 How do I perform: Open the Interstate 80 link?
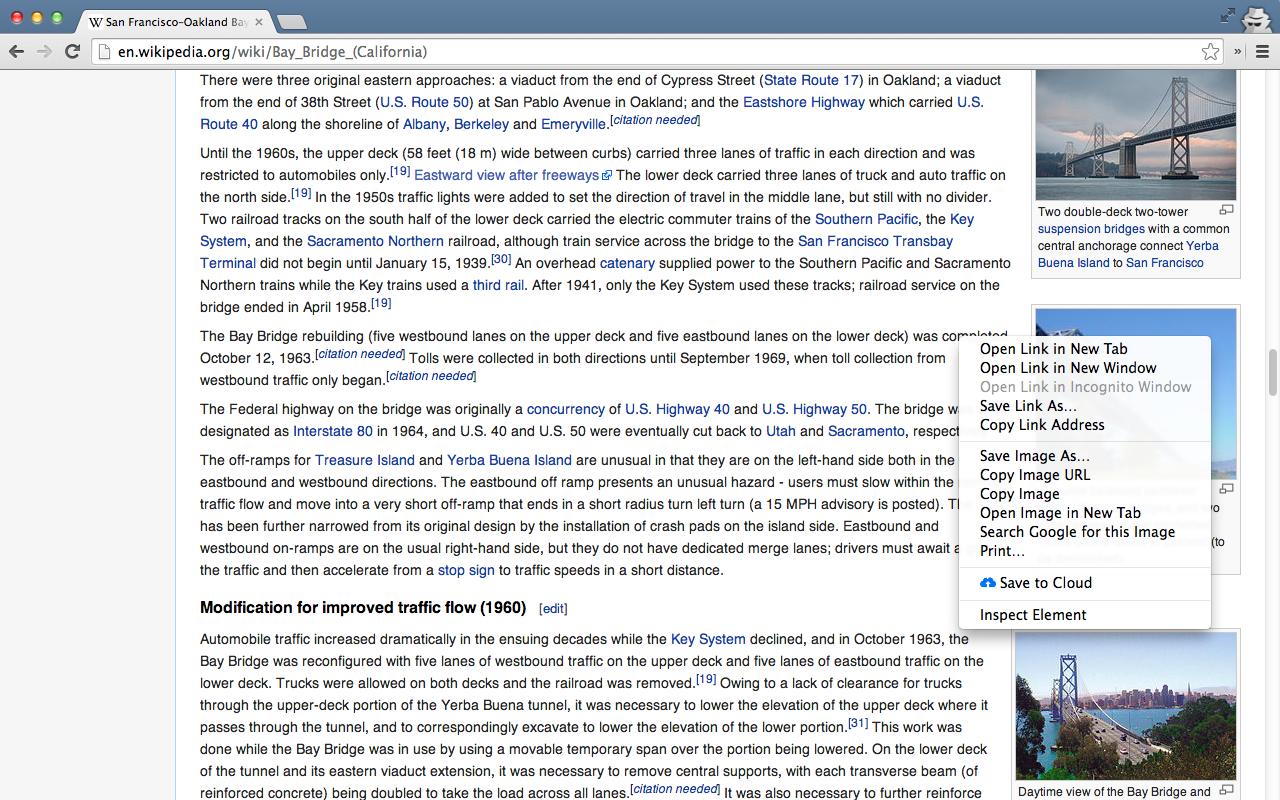[x=333, y=431]
